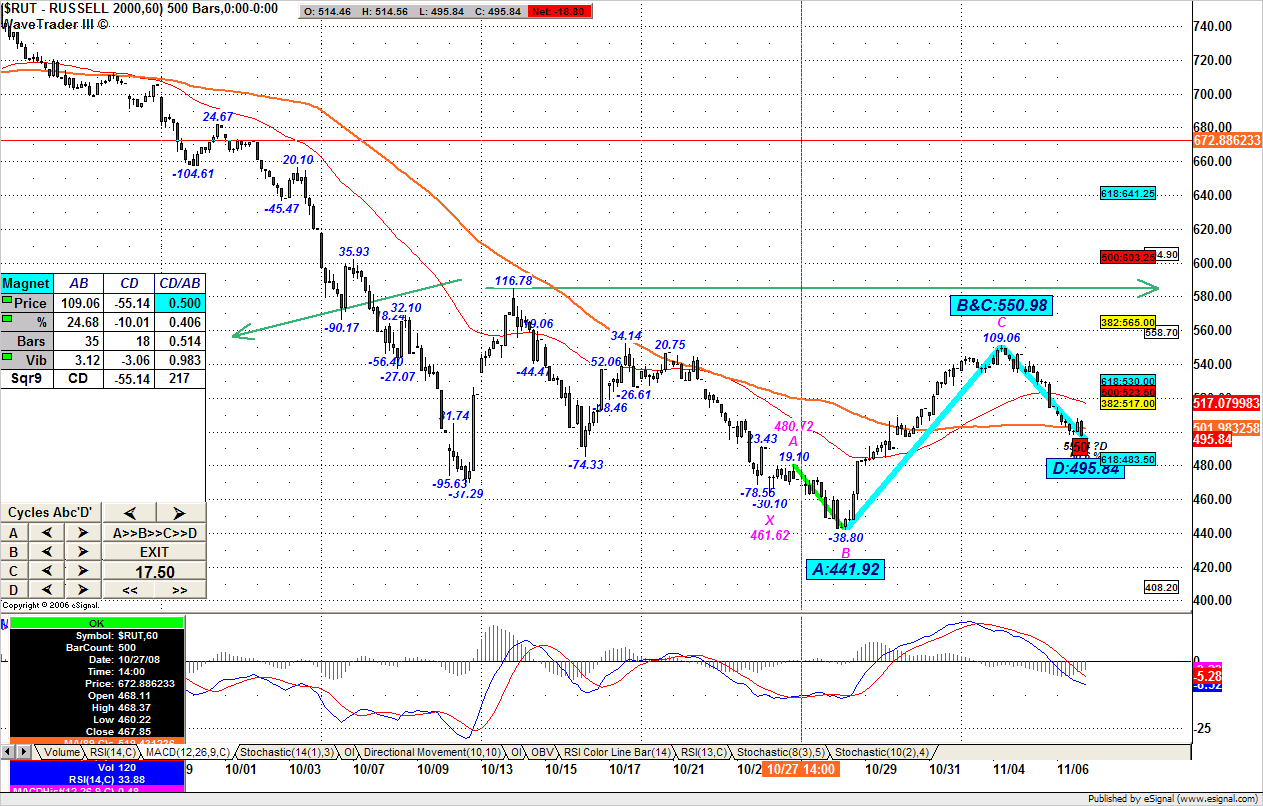Open the Stochastic(8(3),5) tab
The image size is (1263, 806).
point(780,752)
